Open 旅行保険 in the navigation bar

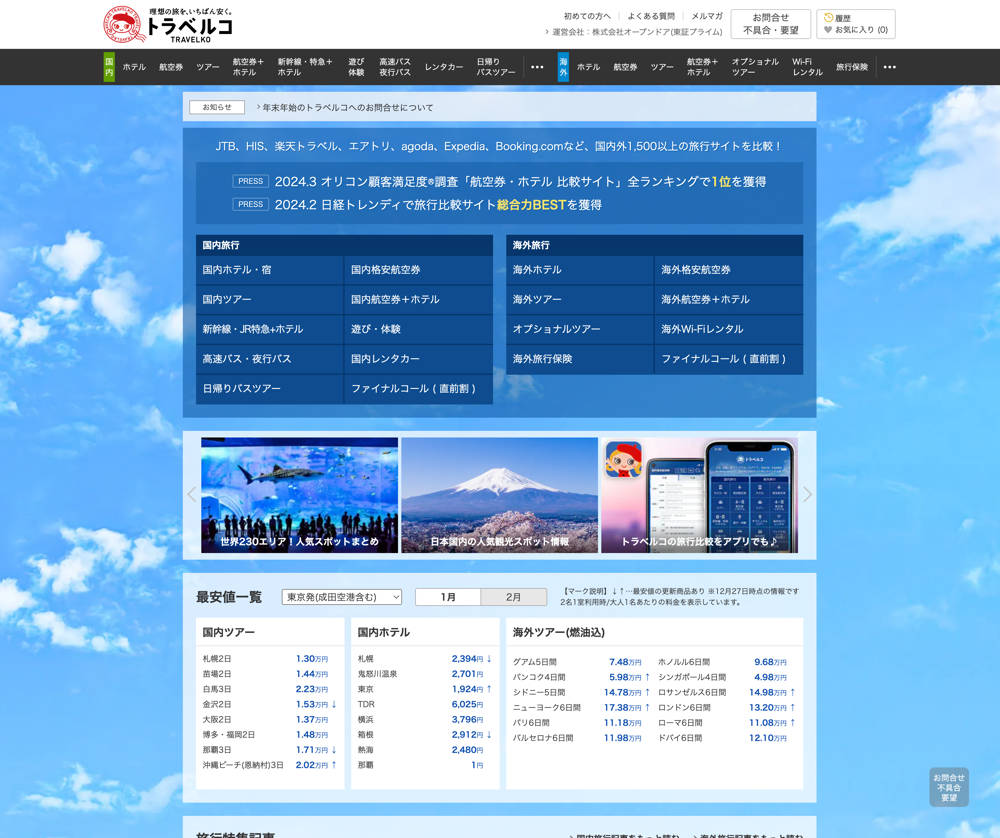coord(852,67)
